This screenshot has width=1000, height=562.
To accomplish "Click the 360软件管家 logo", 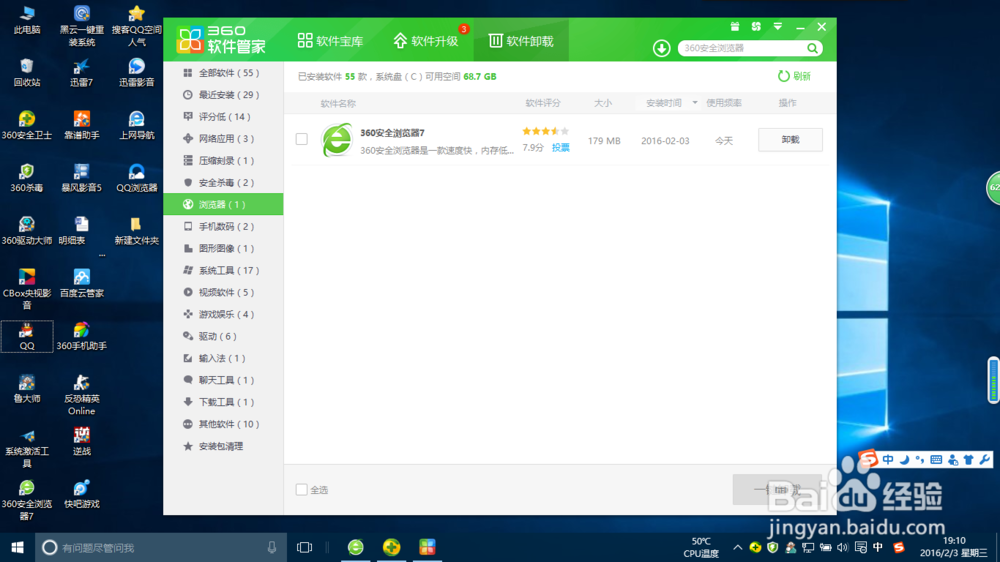I will (221, 40).
